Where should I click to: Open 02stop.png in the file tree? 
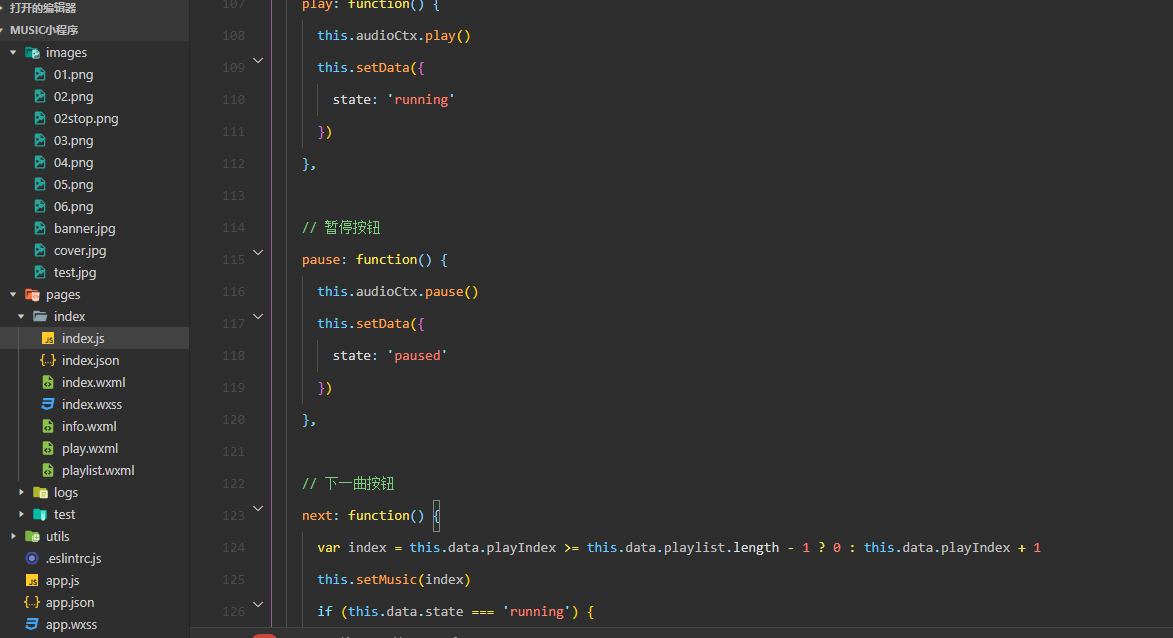coord(86,119)
